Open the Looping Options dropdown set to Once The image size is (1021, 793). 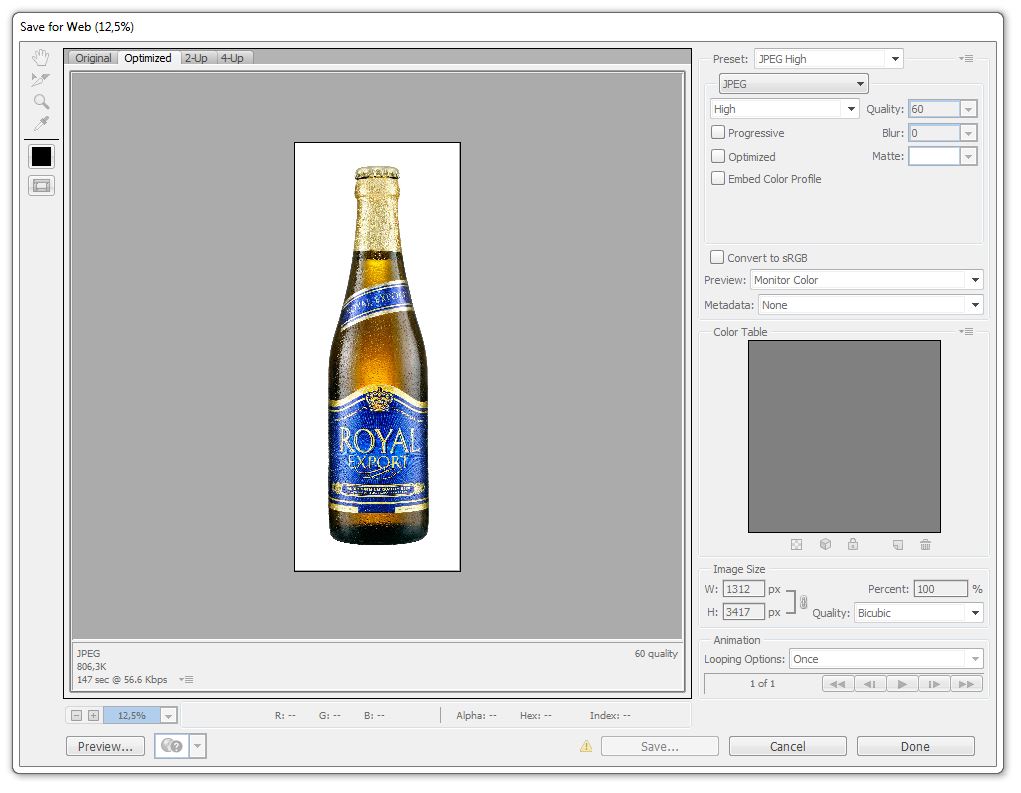pos(886,658)
